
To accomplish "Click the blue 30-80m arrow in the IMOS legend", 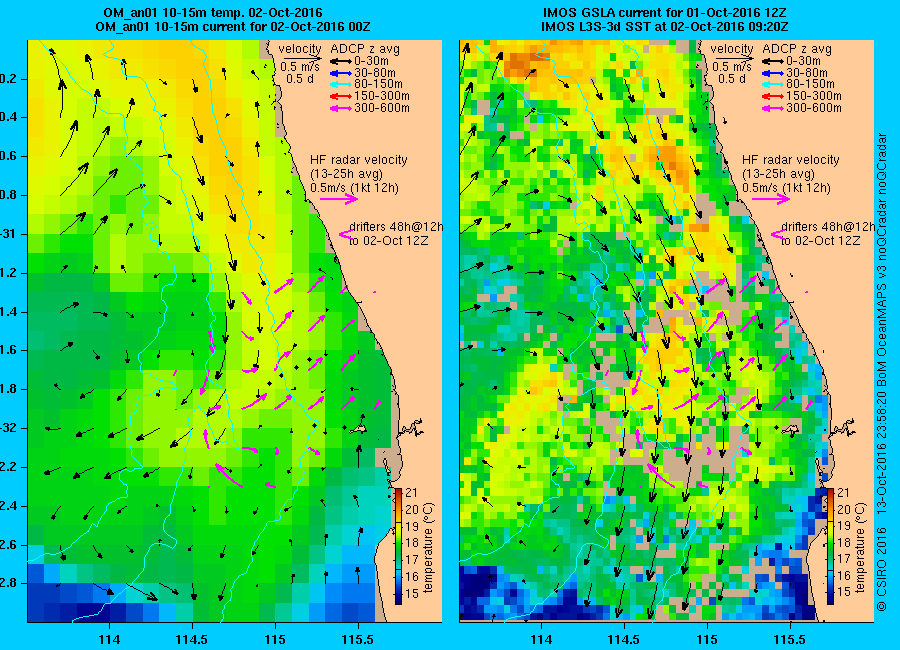I will (773, 73).
